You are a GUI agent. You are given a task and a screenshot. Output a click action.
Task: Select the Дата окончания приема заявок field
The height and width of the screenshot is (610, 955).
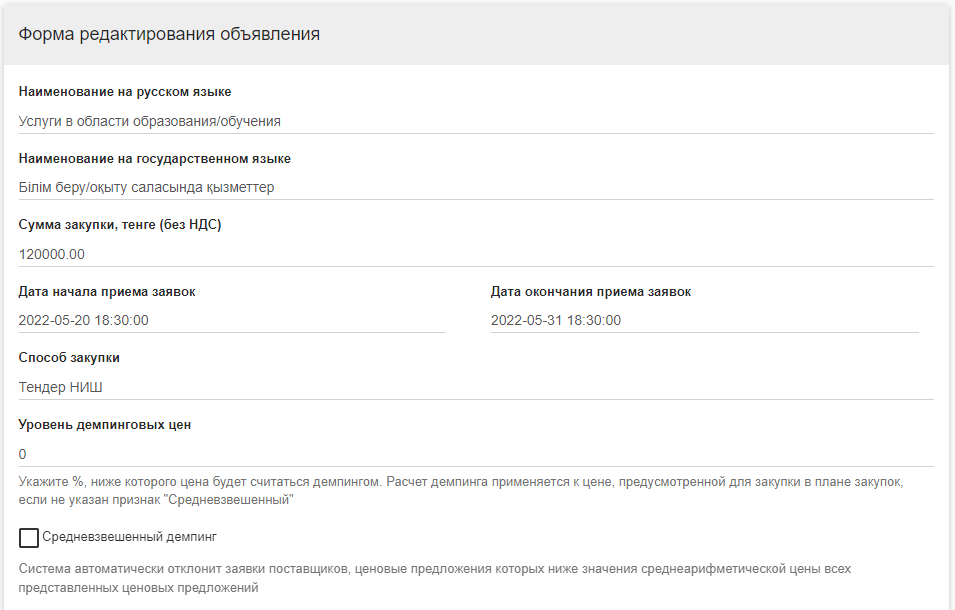click(x=703, y=320)
